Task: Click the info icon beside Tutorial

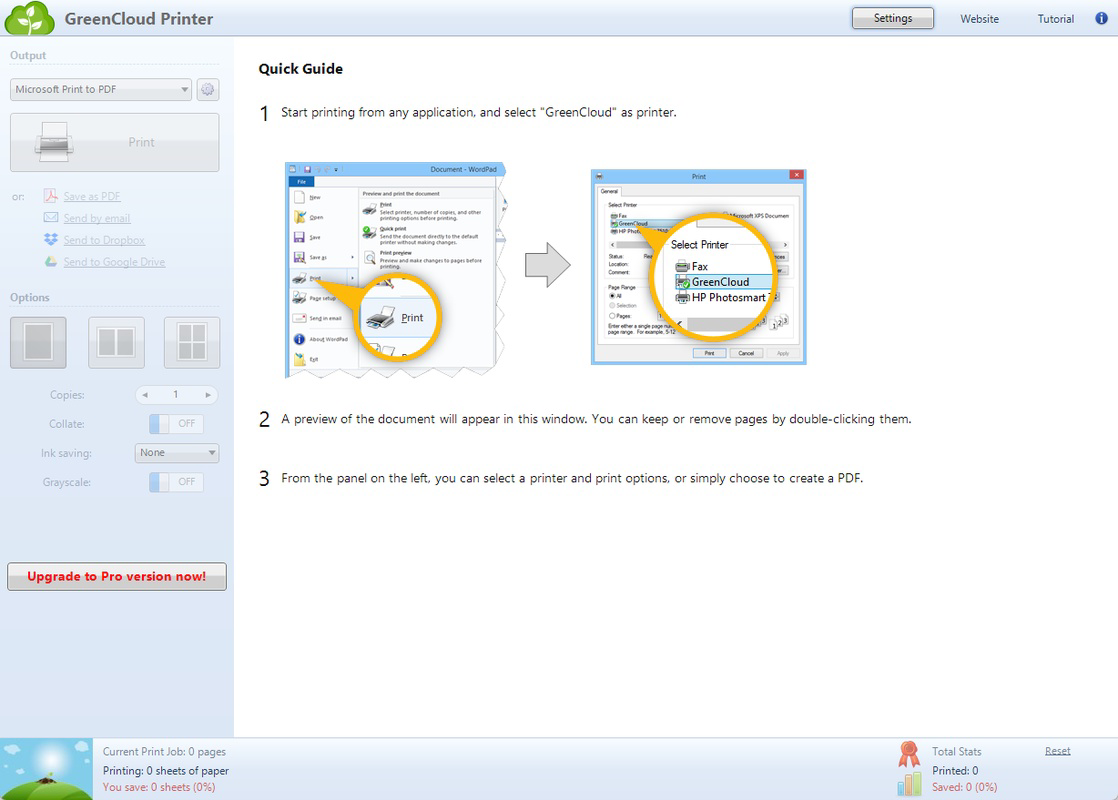Action: (1102, 19)
